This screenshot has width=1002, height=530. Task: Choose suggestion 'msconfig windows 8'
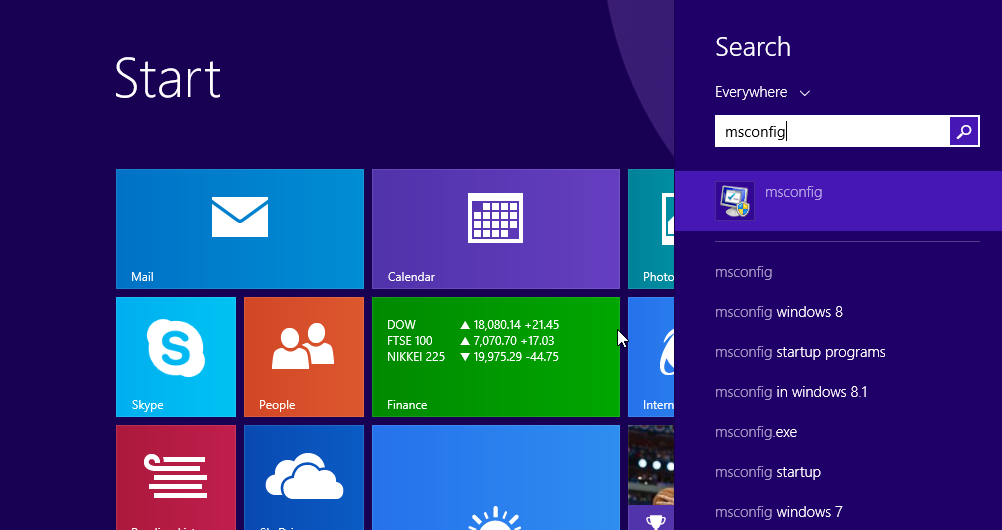coord(778,312)
